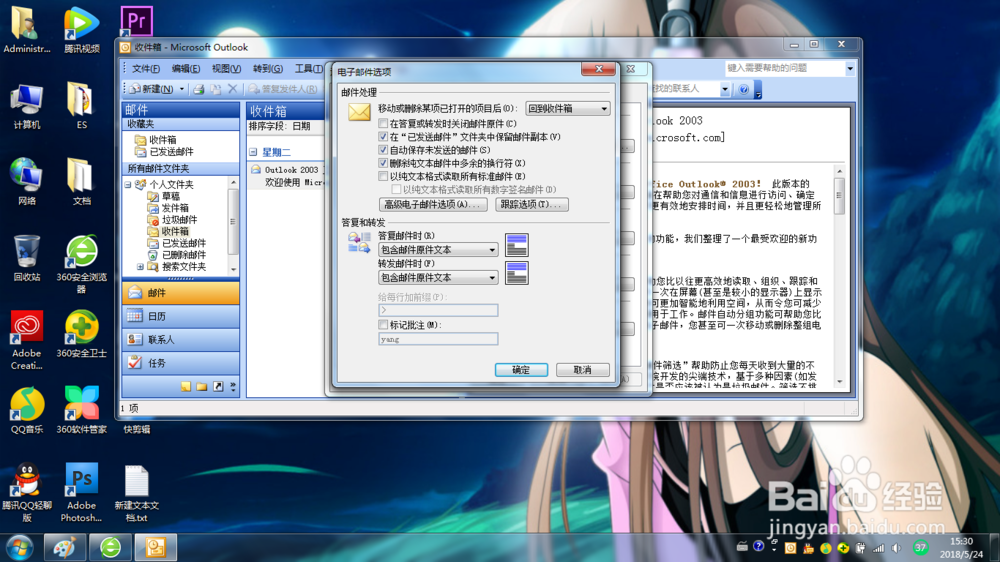Open the 网络 desktop icon
1000x562 pixels.
tap(26, 182)
